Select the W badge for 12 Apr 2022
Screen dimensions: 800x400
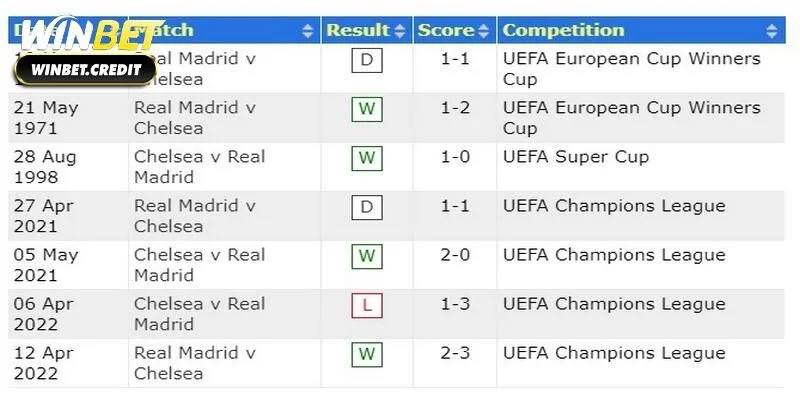tap(367, 354)
